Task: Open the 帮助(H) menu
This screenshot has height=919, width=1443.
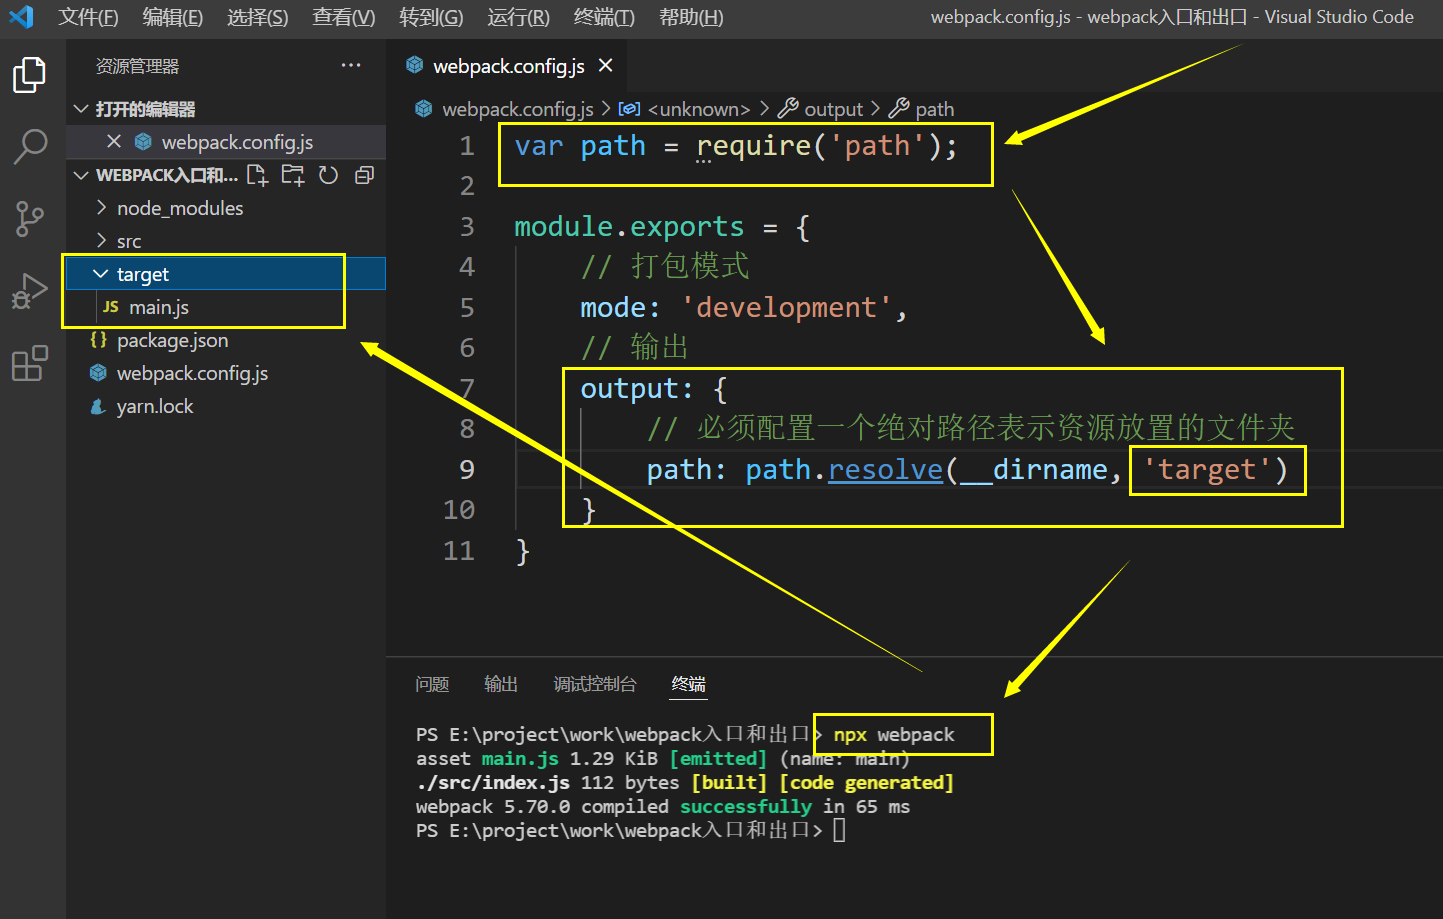Action: click(x=691, y=17)
